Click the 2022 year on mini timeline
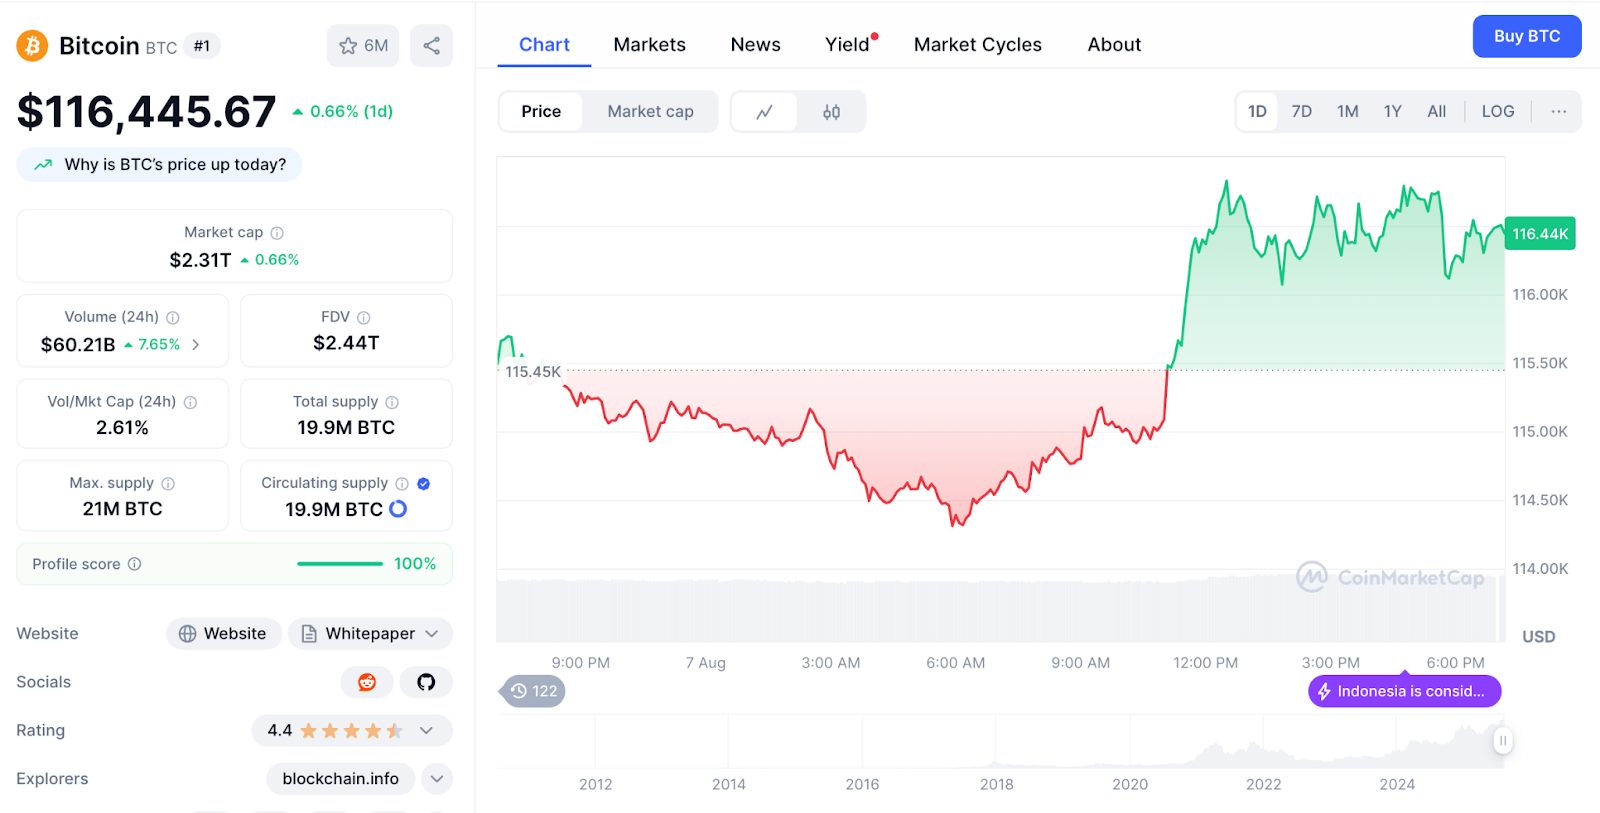The width and height of the screenshot is (1600, 813). (x=1263, y=784)
